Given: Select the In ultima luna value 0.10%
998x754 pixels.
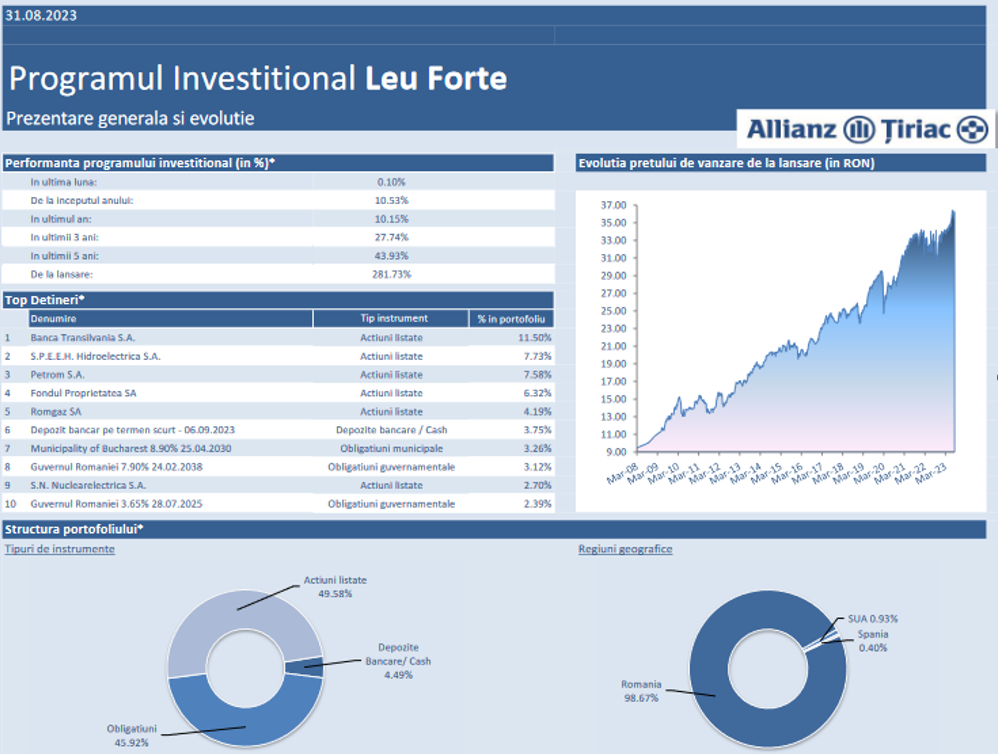Looking at the screenshot, I should pyautogui.click(x=391, y=182).
